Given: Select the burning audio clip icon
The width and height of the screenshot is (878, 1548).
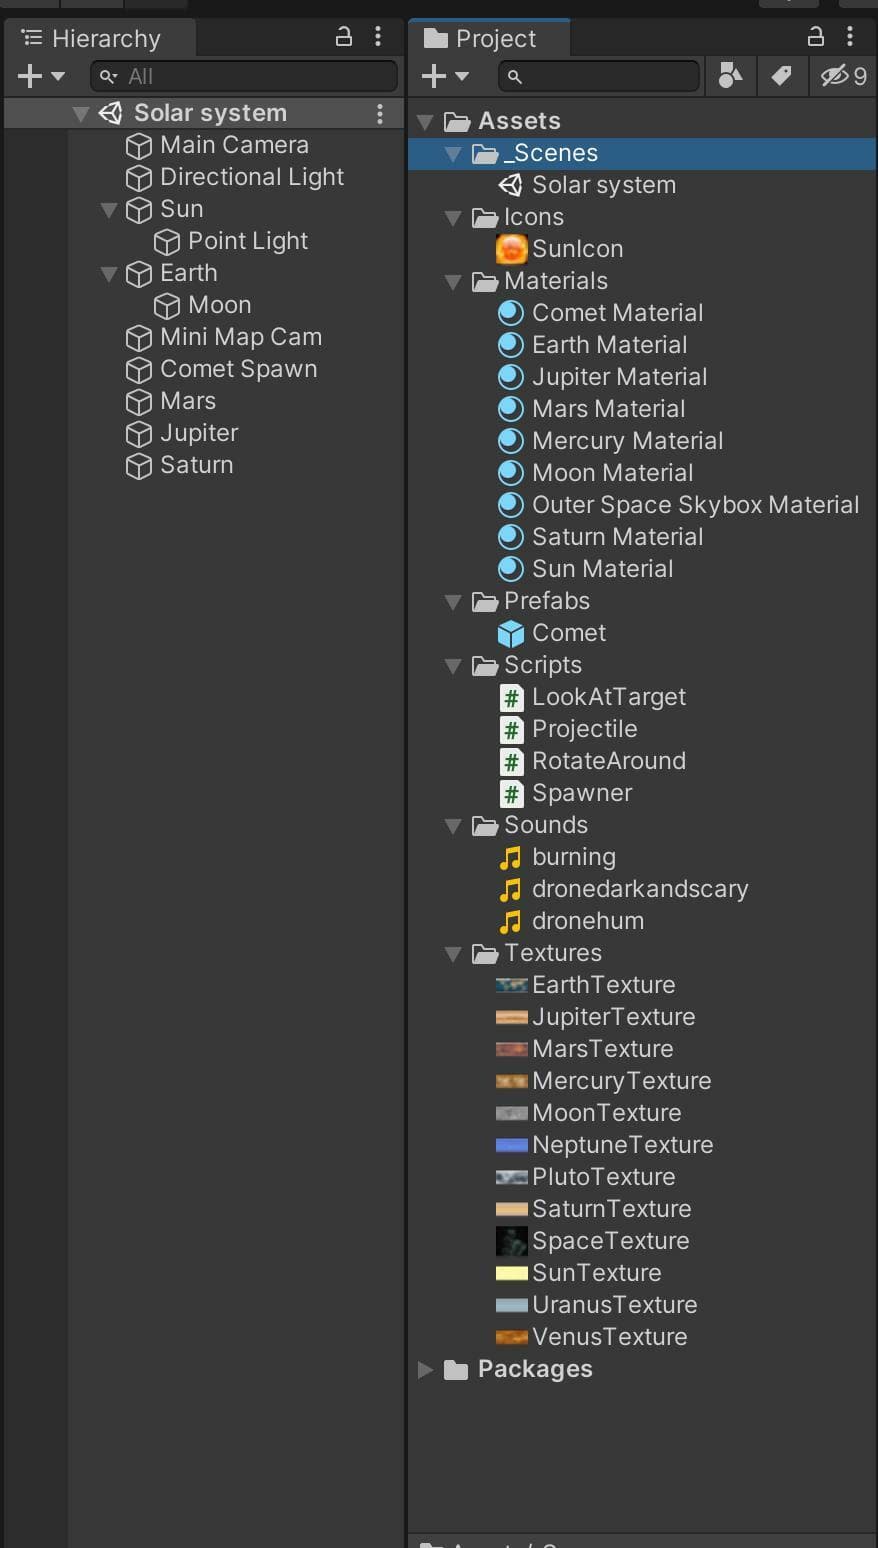Looking at the screenshot, I should [511, 858].
